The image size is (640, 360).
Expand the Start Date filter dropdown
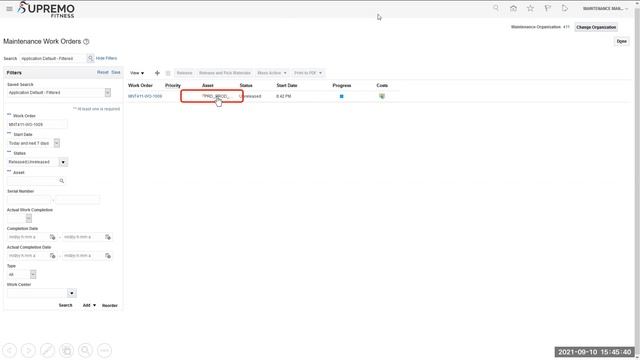pyautogui.click(x=57, y=143)
